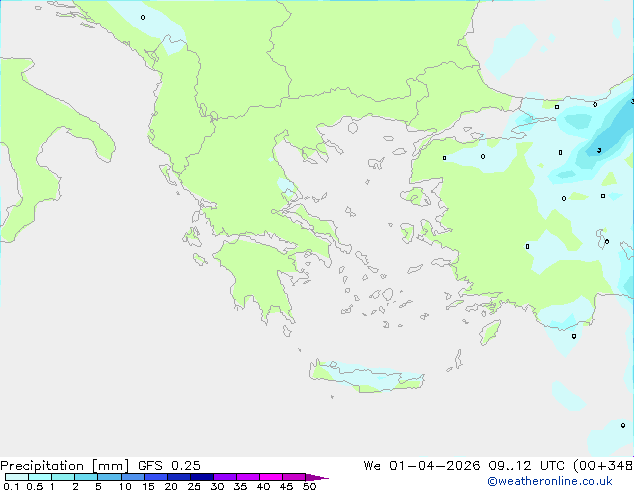Click the legend value label '45'
634x490 pixels.
[x=286, y=486]
